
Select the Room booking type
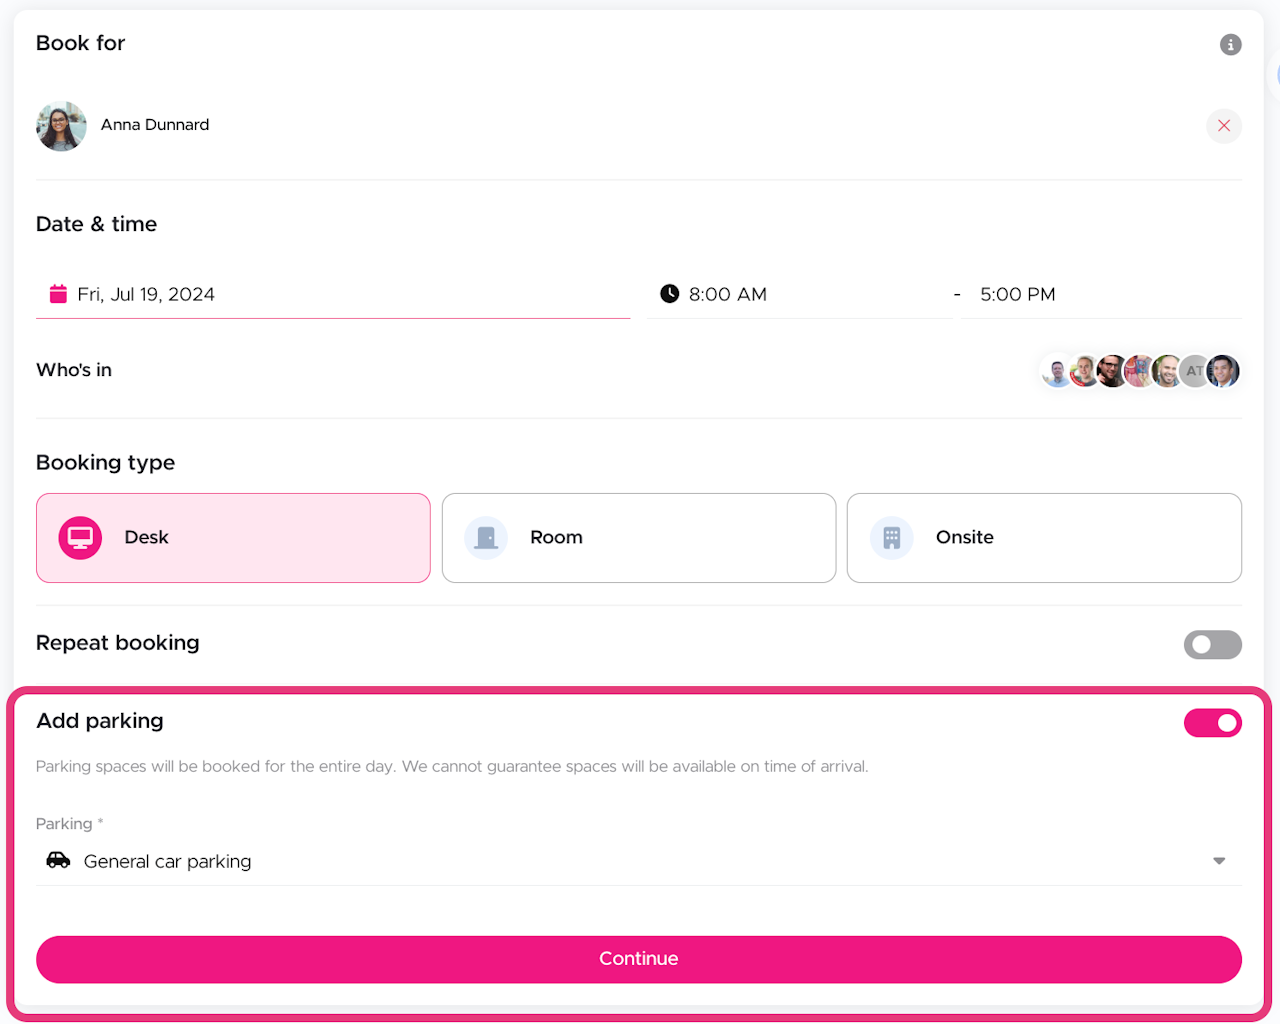(638, 538)
